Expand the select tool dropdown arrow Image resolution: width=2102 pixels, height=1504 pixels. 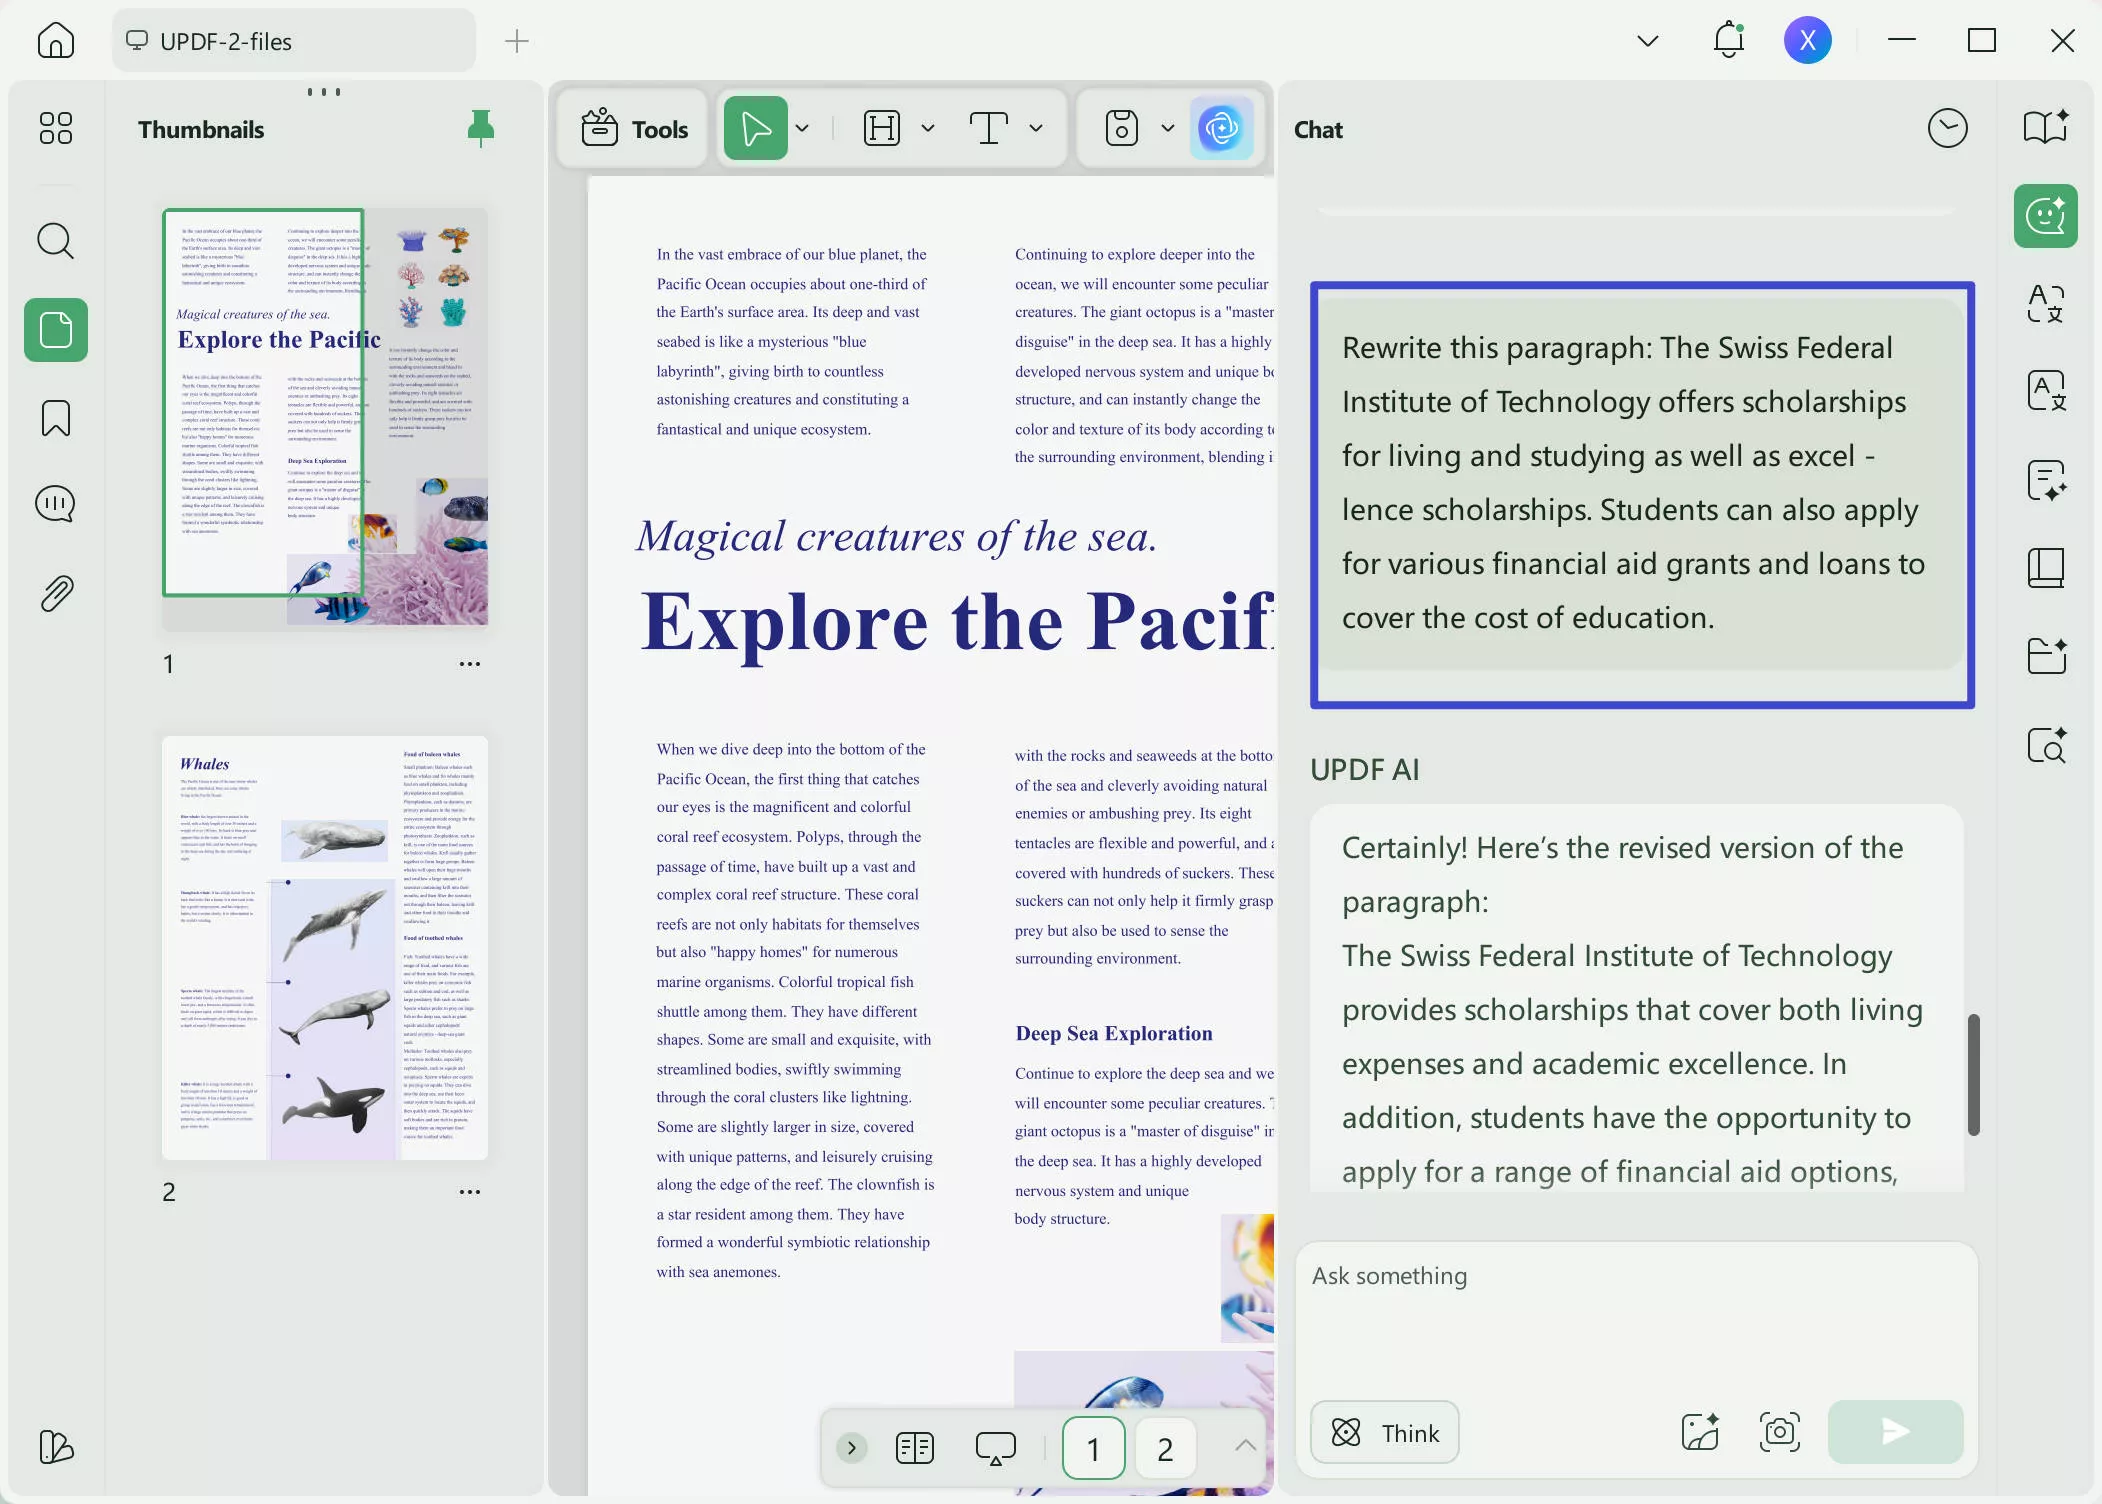point(802,128)
